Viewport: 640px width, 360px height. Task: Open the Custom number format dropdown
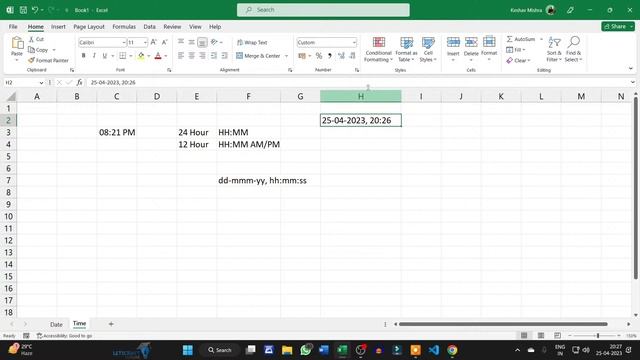click(x=354, y=42)
